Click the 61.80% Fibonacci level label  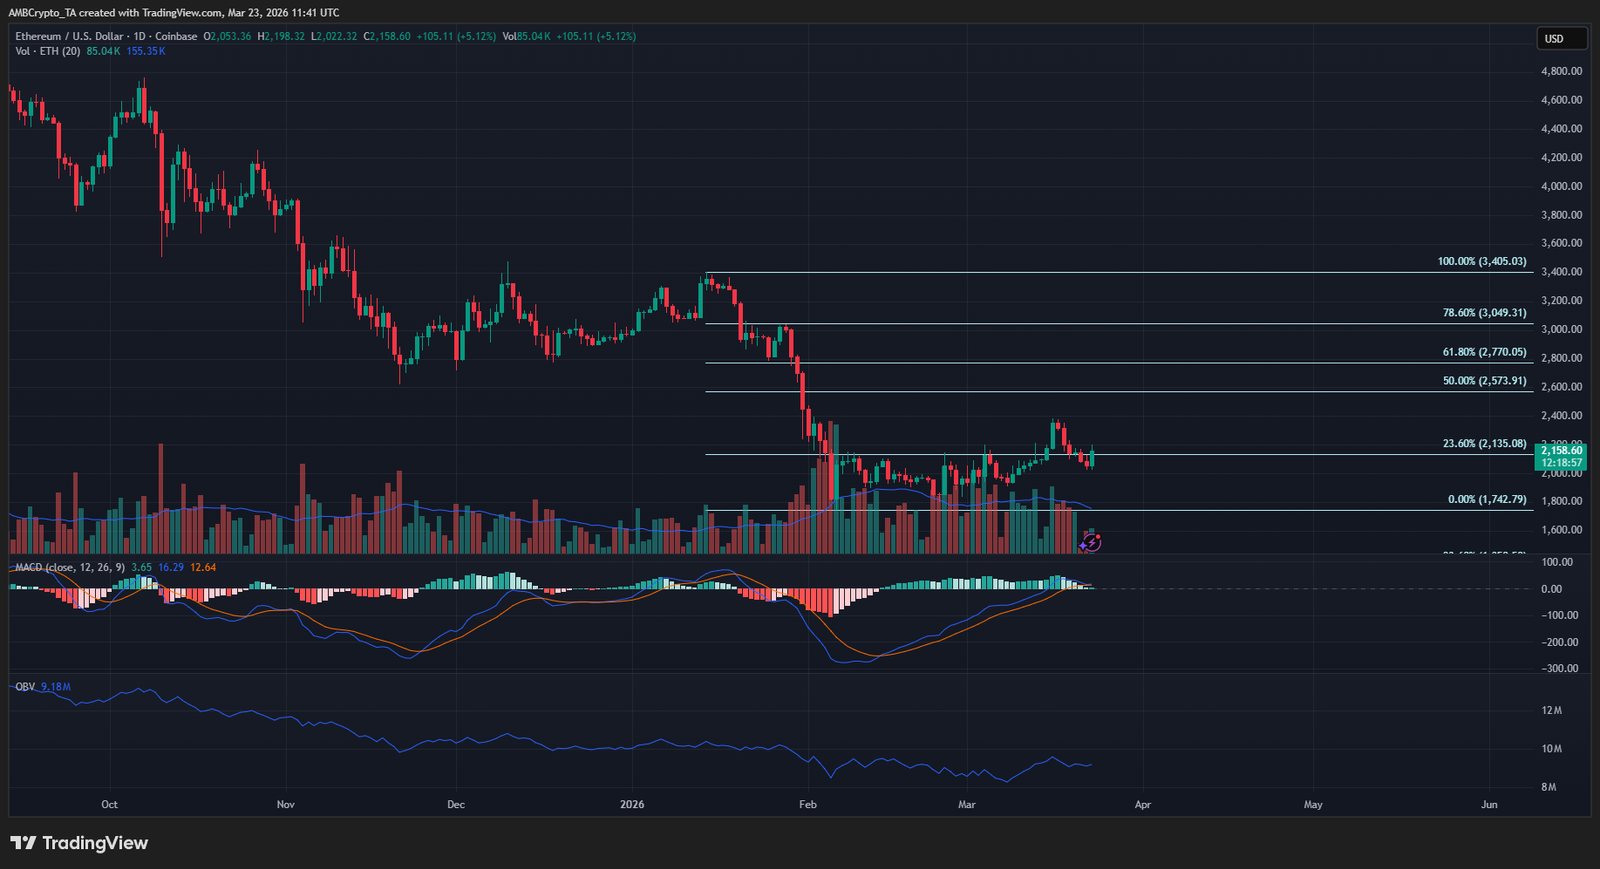[x=1484, y=352]
